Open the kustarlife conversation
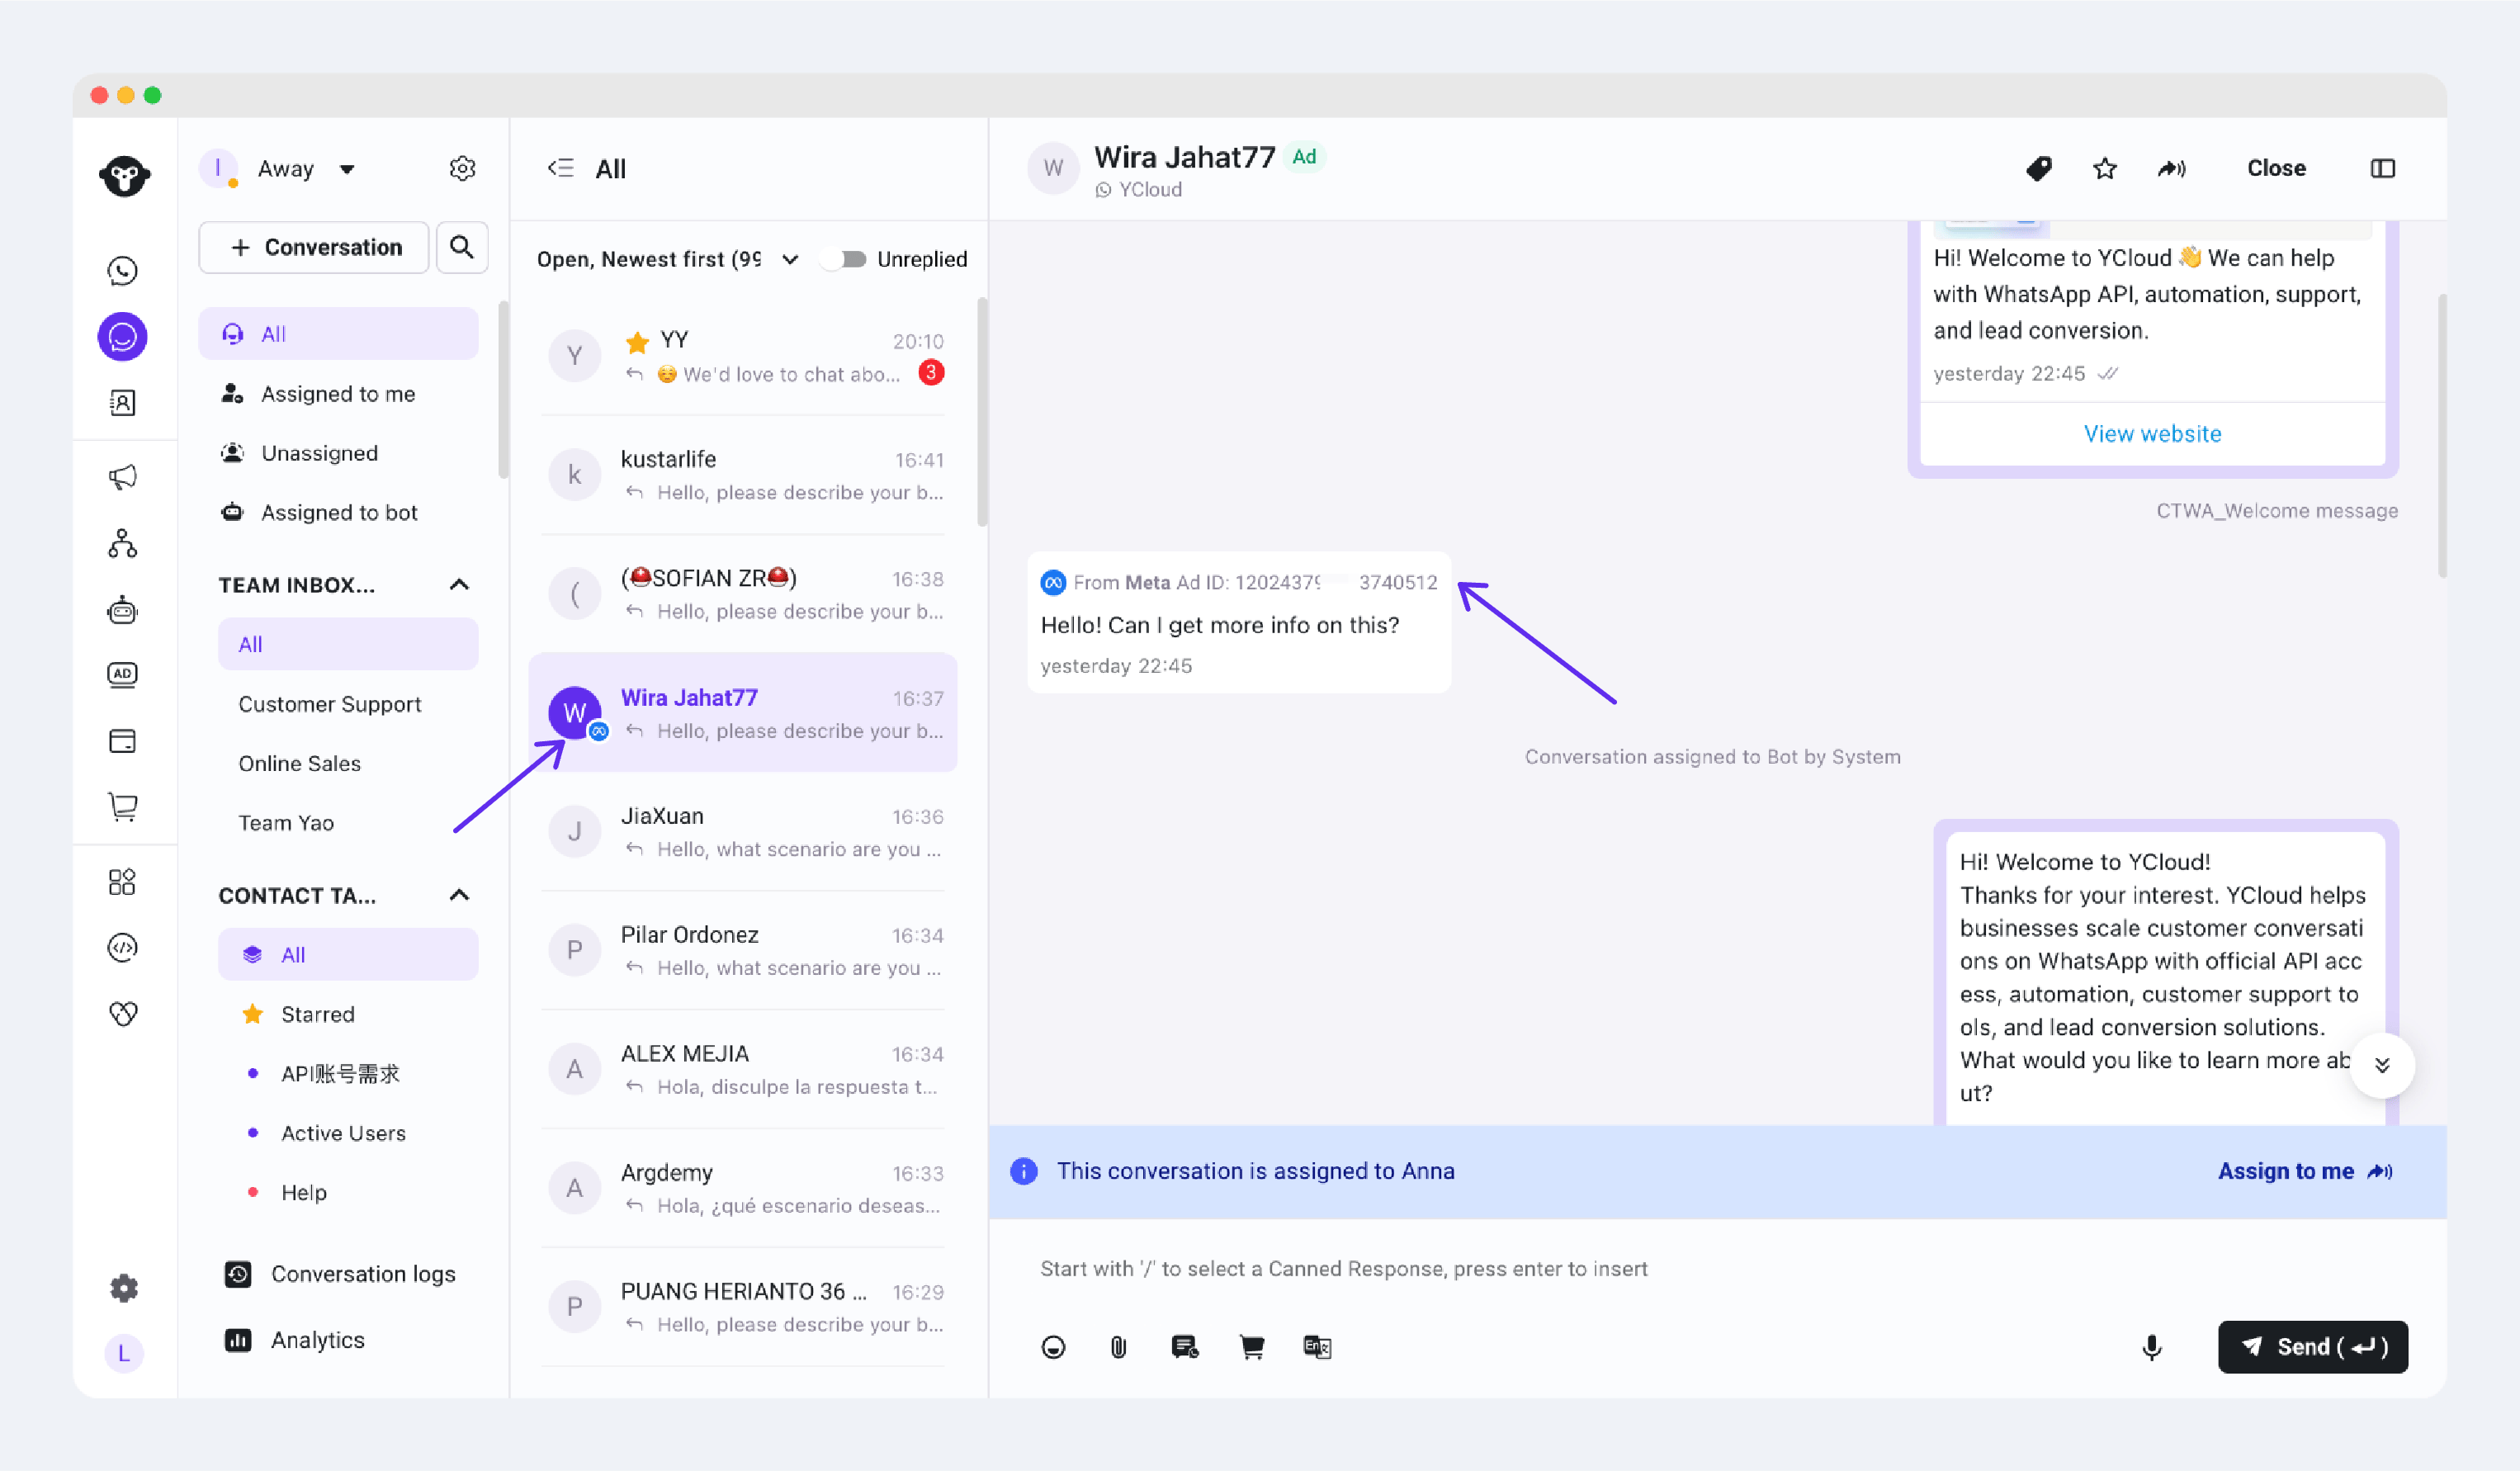Viewport: 2520px width, 1471px height. [x=742, y=475]
